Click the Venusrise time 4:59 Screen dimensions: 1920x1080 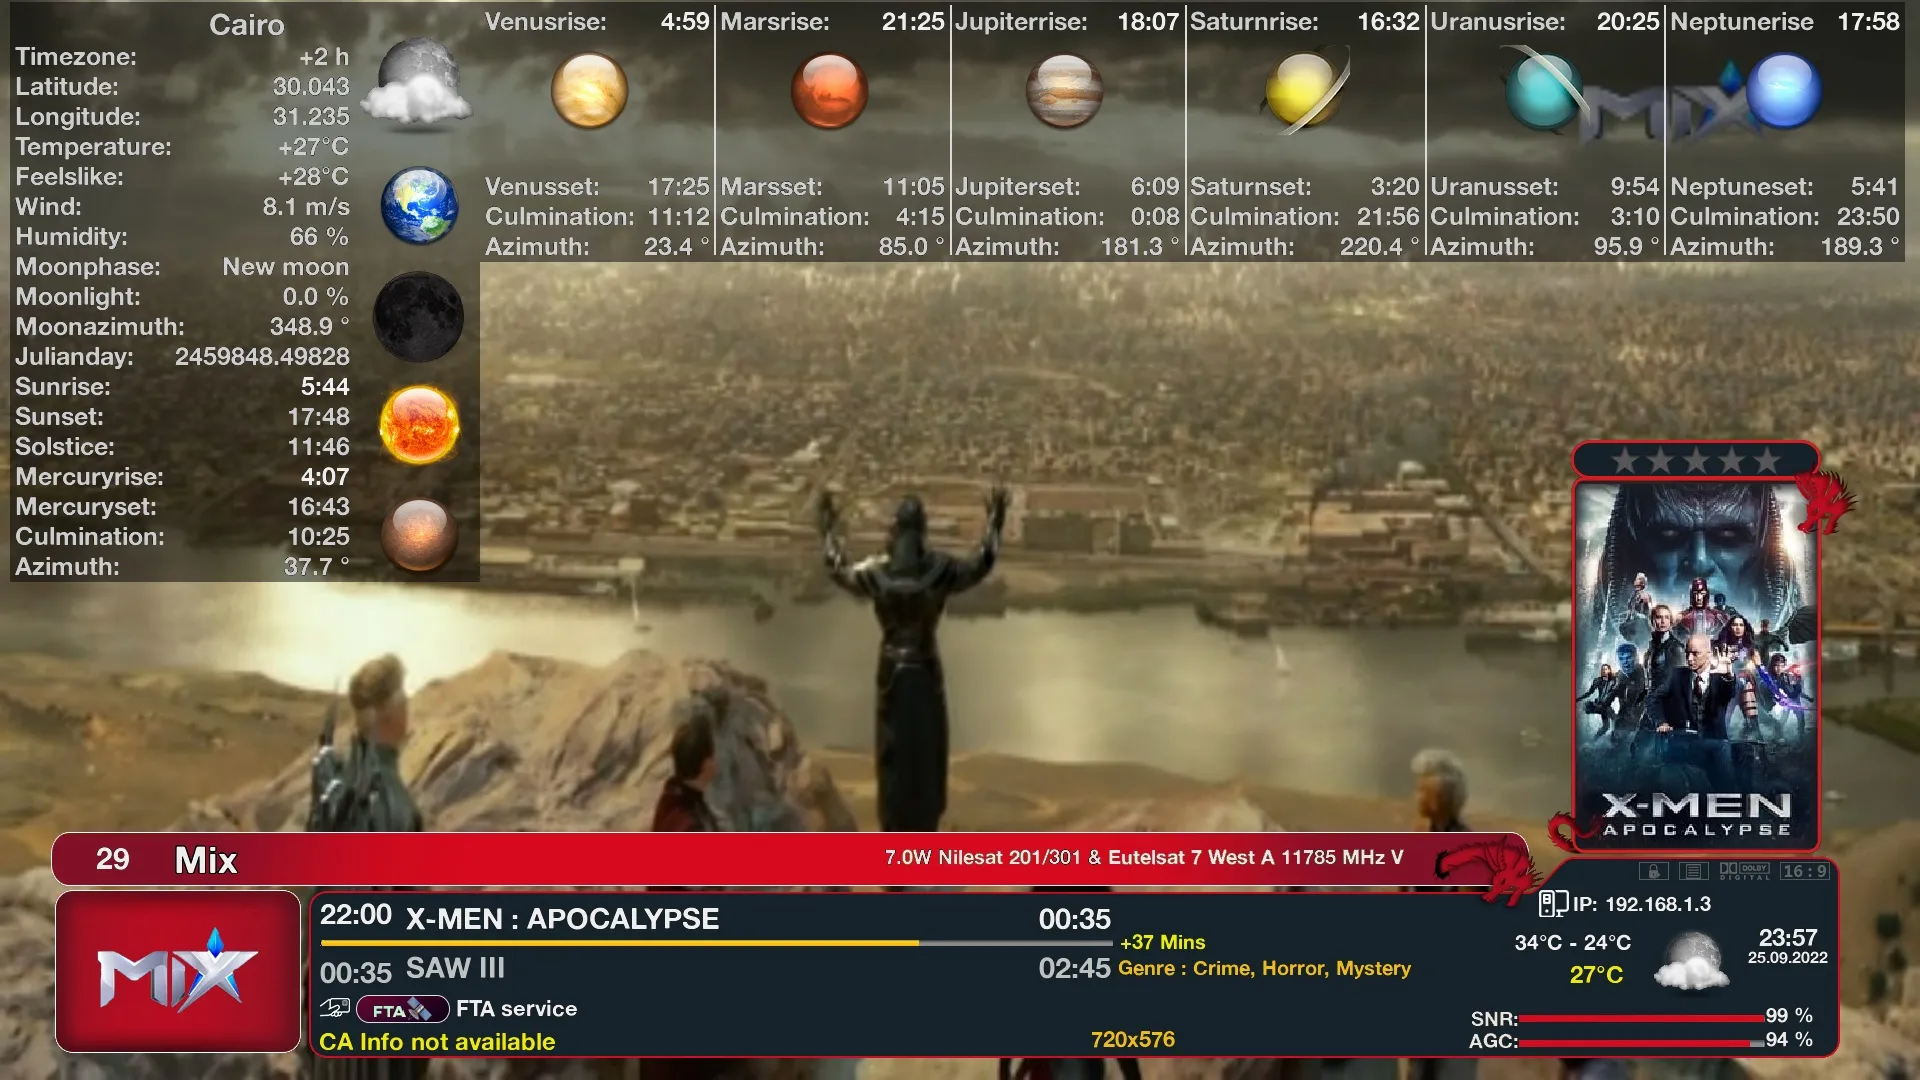pyautogui.click(x=685, y=22)
